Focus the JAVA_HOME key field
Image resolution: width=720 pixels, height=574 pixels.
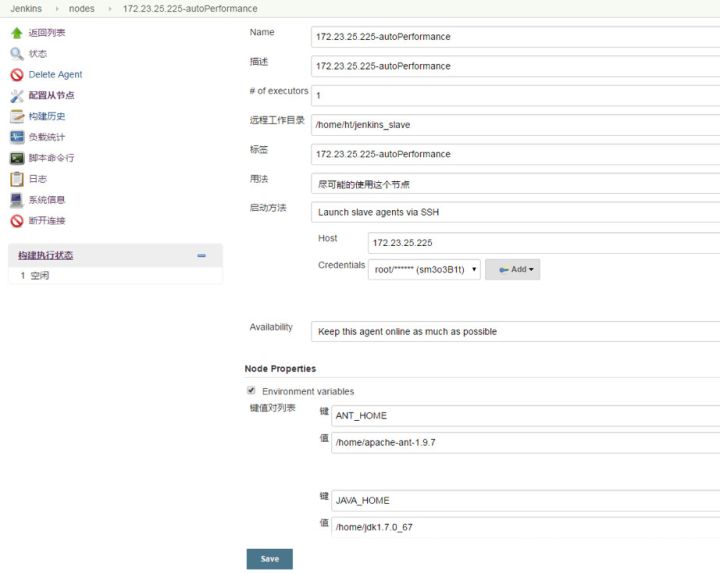pyautogui.click(x=525, y=501)
